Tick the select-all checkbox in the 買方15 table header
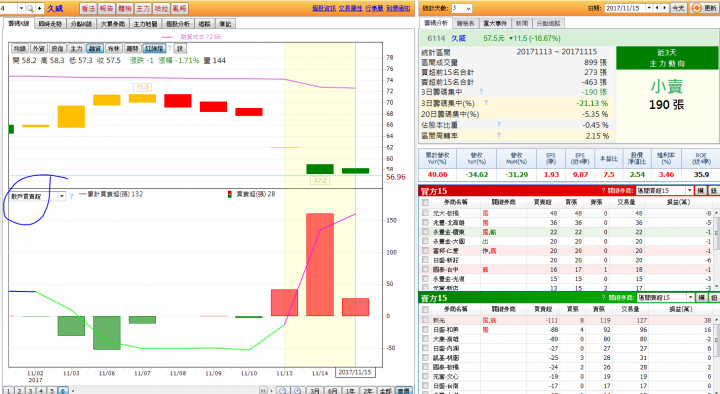This screenshot has height=394, width=720. pos(425,203)
